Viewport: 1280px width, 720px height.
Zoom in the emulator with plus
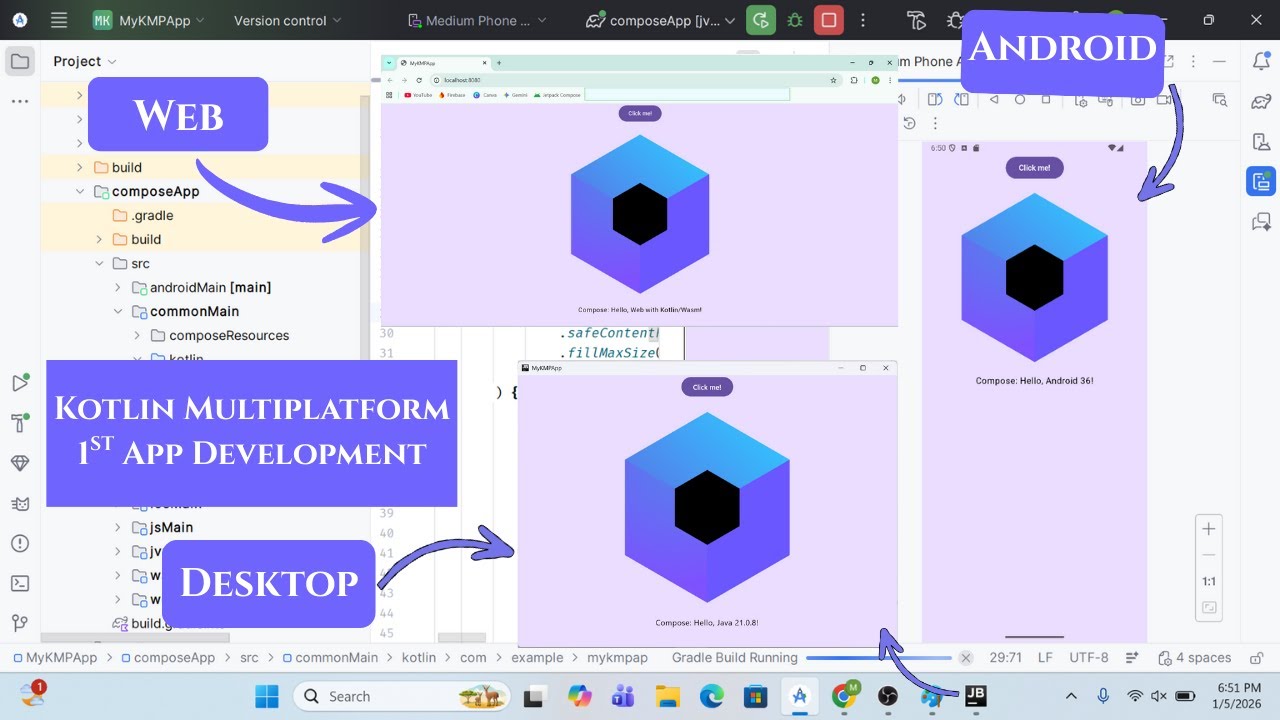tap(1209, 529)
